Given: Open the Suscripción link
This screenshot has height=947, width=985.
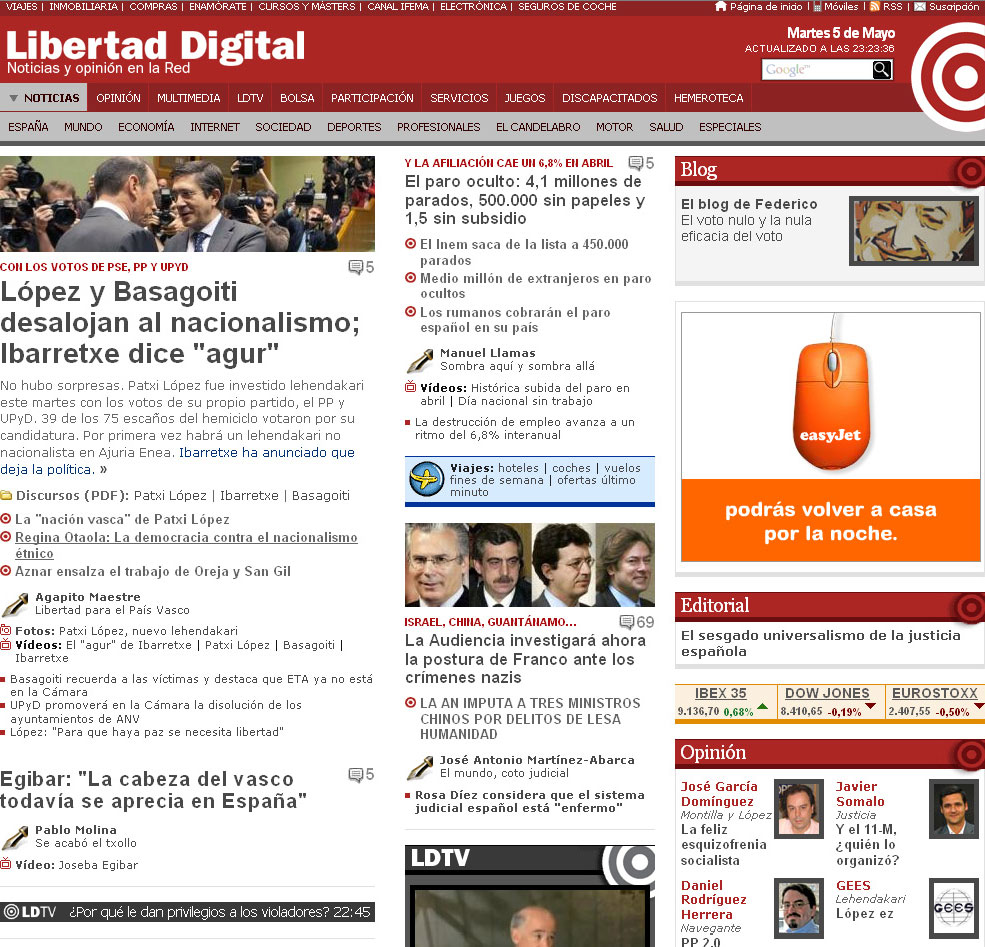Looking at the screenshot, I should (953, 7).
